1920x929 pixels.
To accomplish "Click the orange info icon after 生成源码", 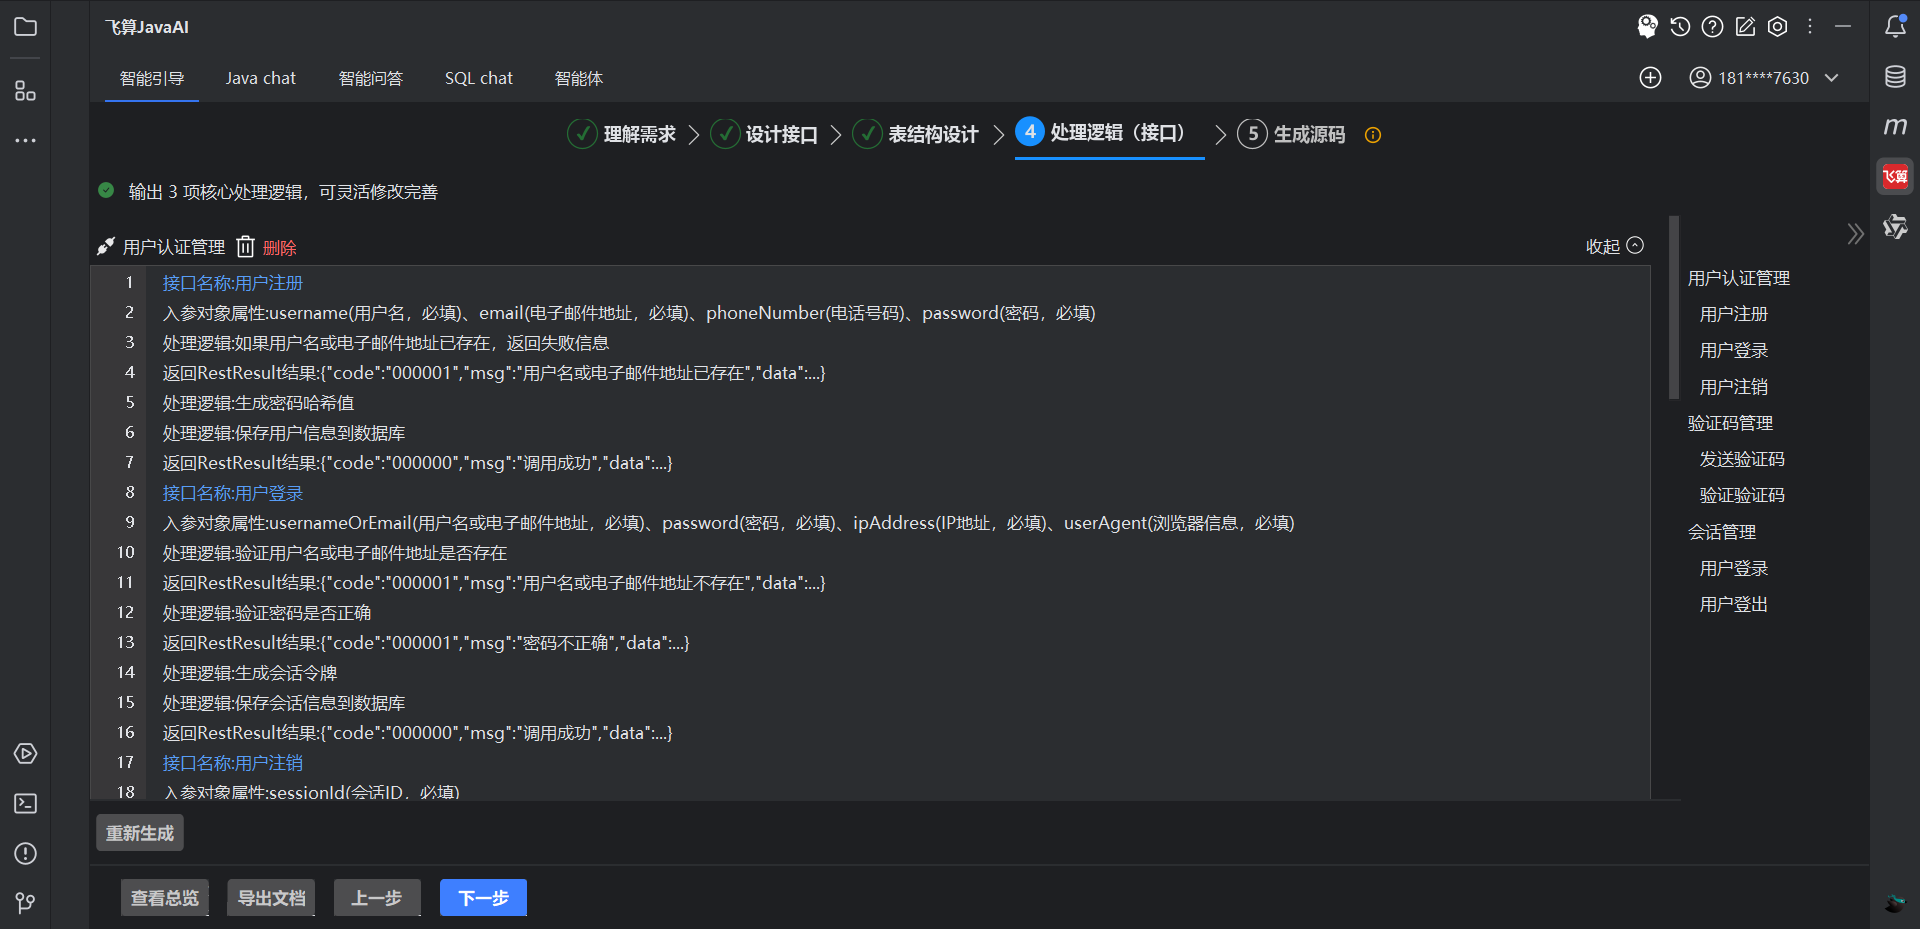I will click(1373, 135).
